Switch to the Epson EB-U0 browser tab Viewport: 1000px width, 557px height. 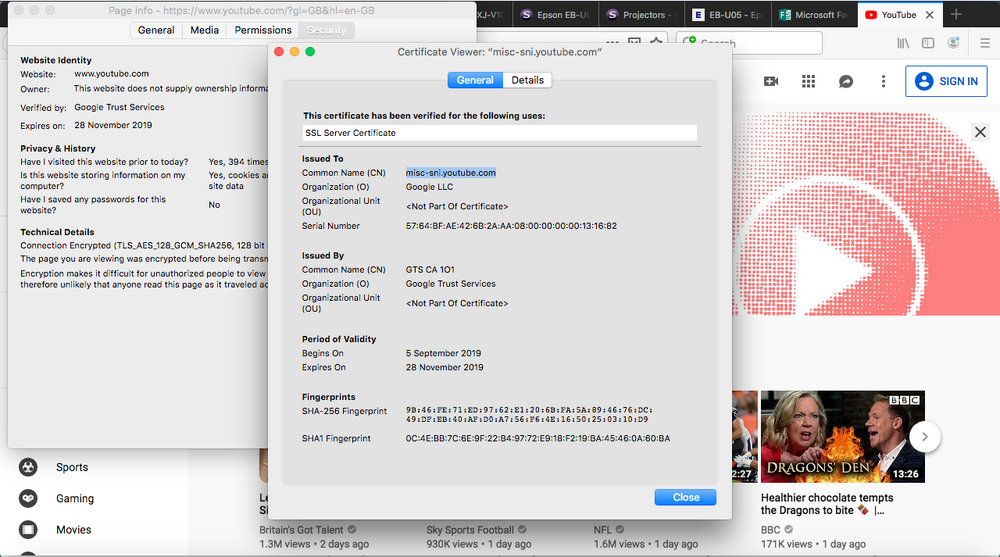(555, 15)
